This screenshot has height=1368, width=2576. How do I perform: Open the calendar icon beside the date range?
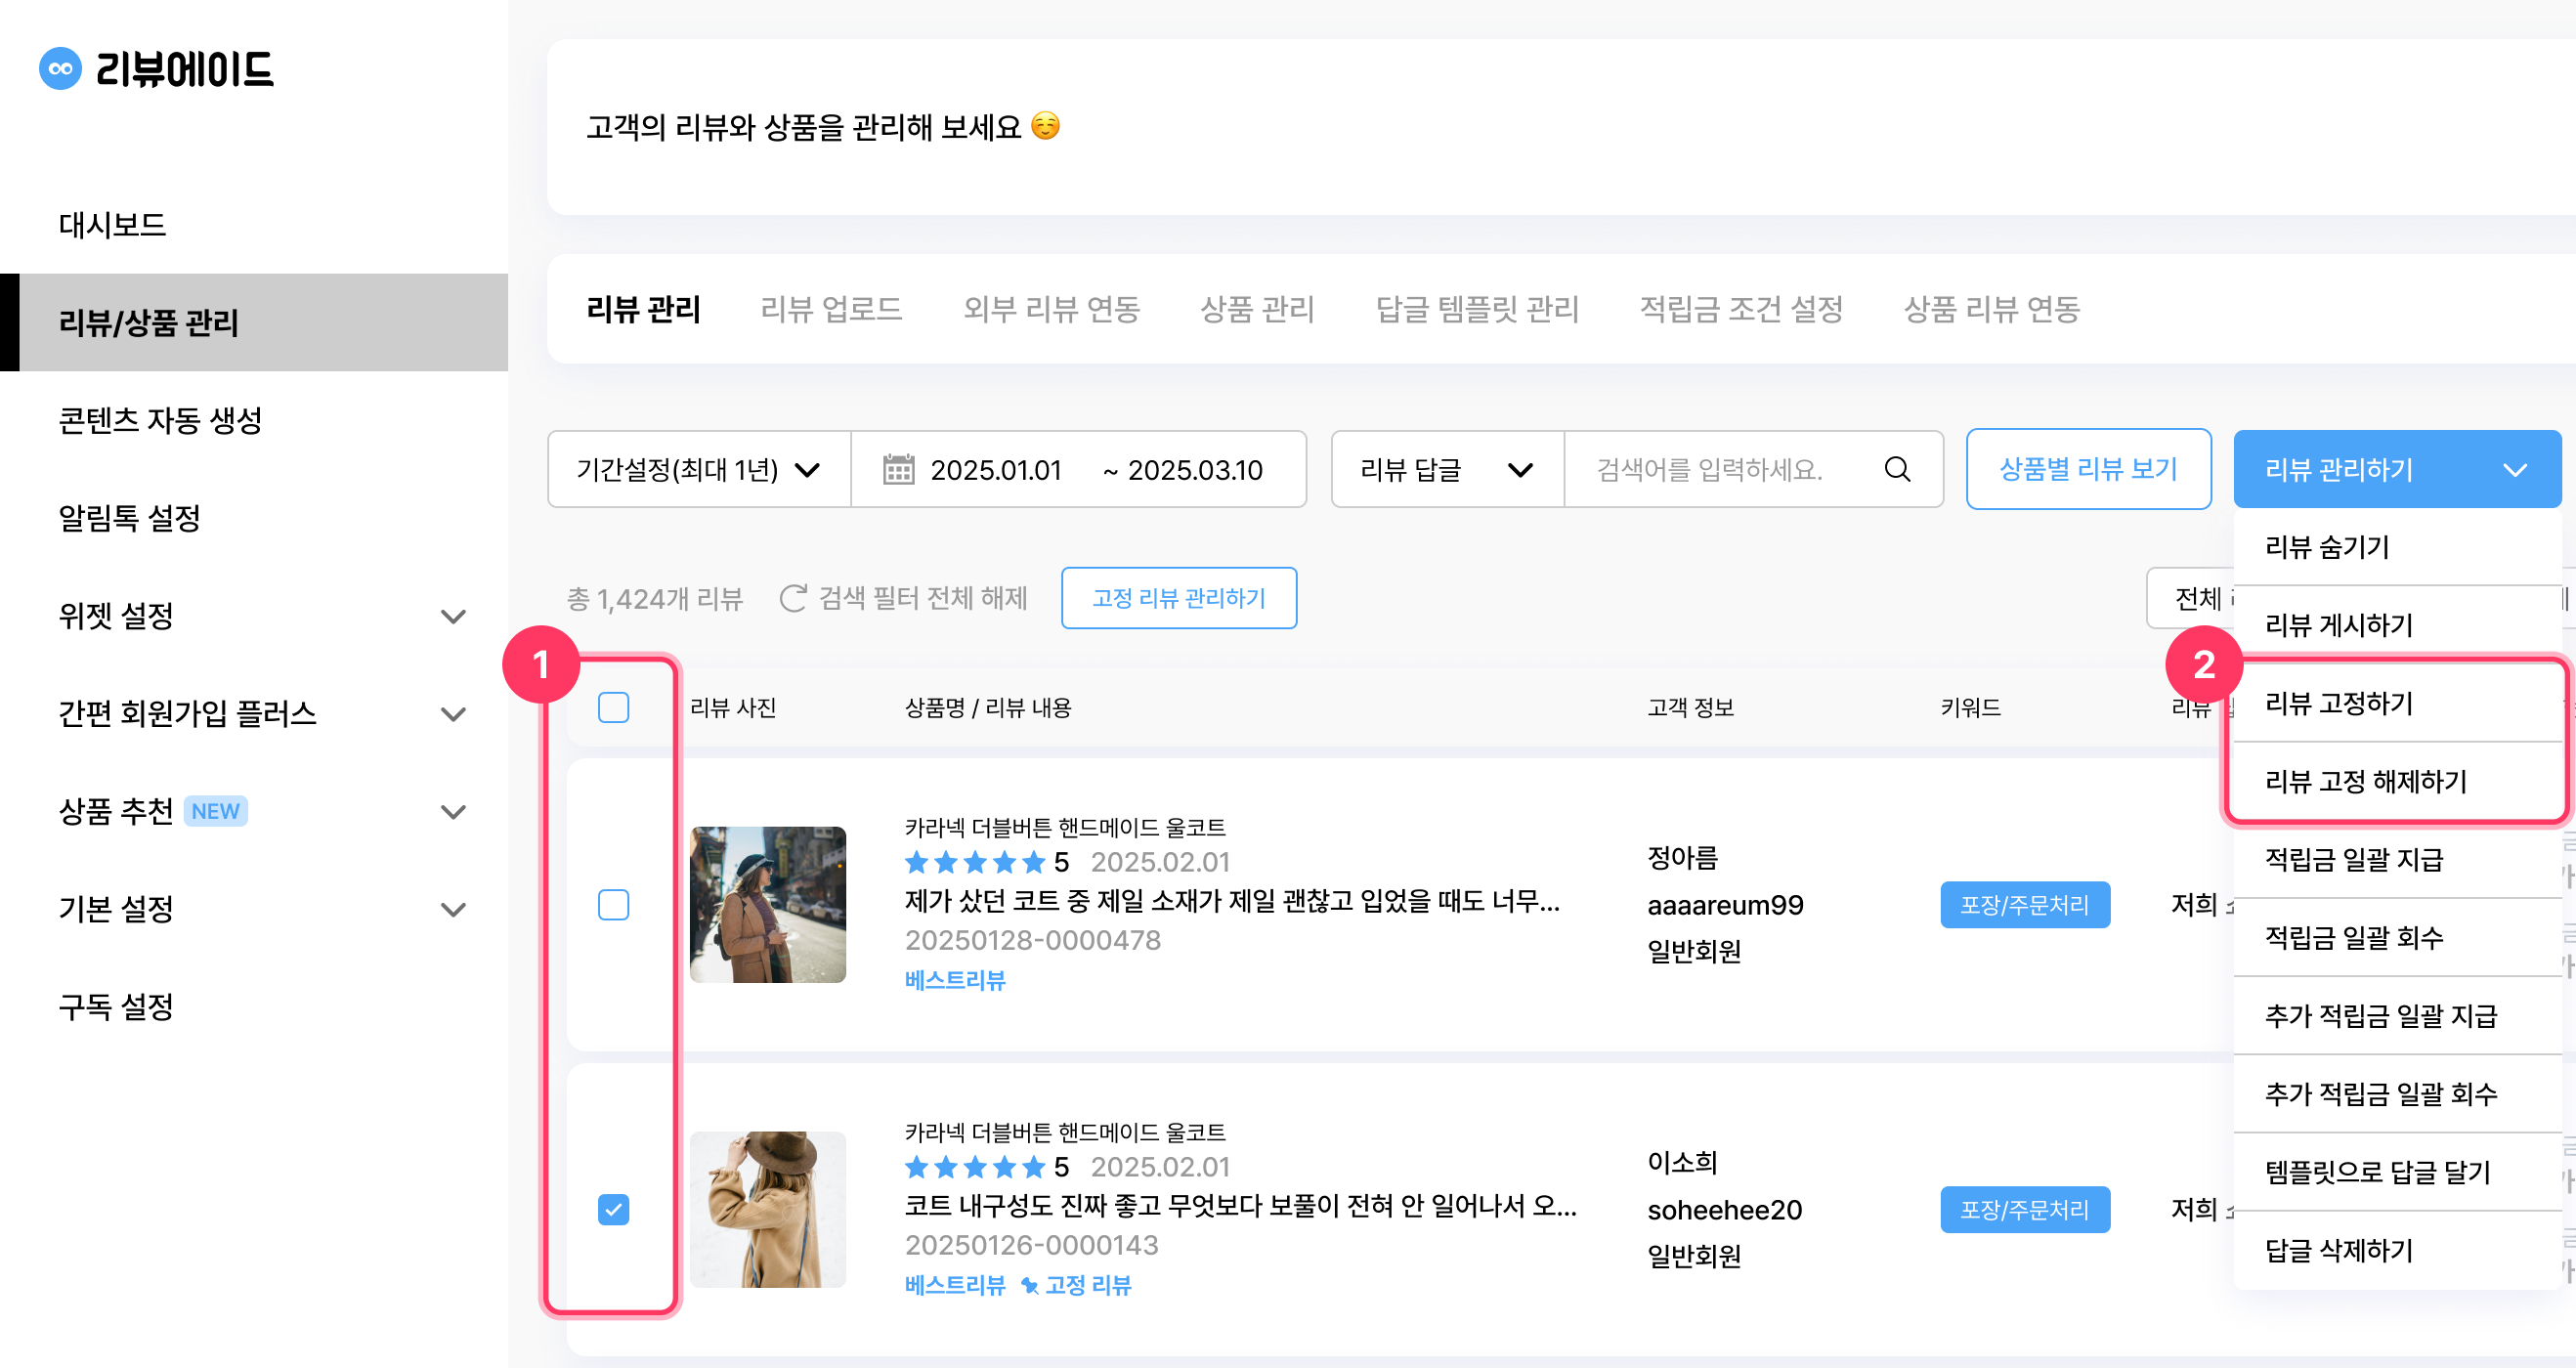(x=898, y=469)
